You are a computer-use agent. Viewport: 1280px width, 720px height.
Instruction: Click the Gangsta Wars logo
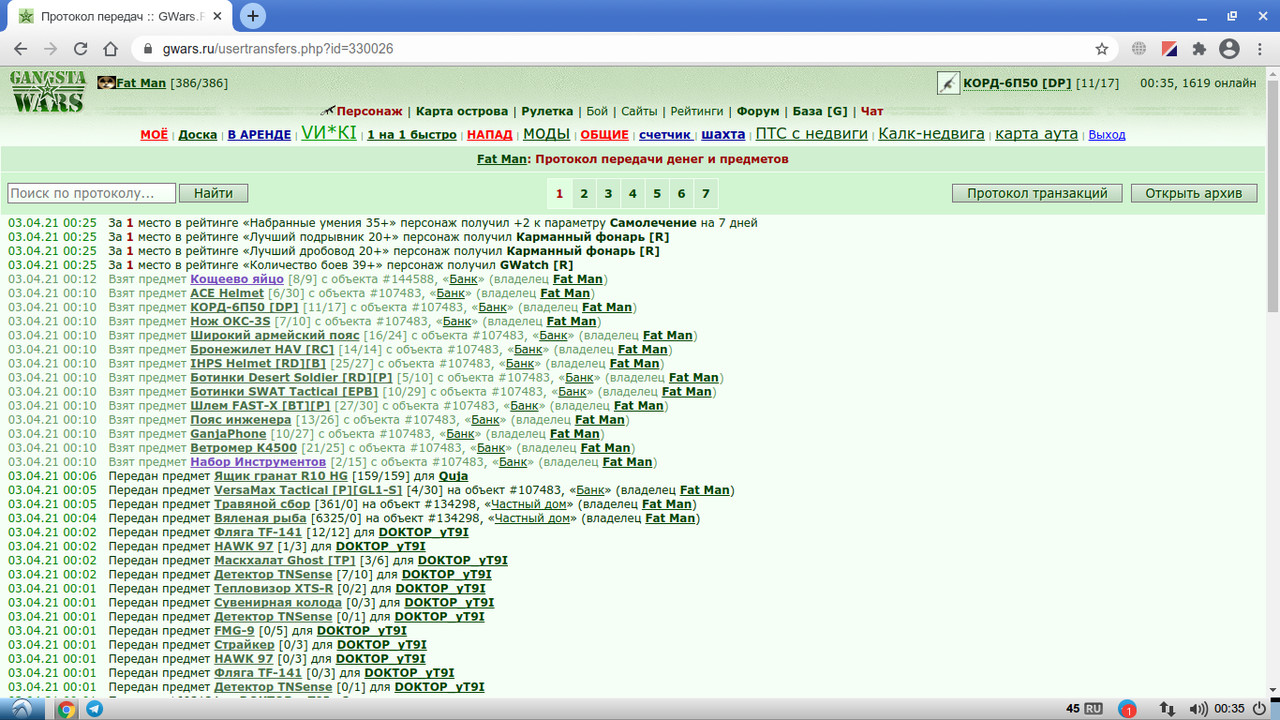(48, 93)
